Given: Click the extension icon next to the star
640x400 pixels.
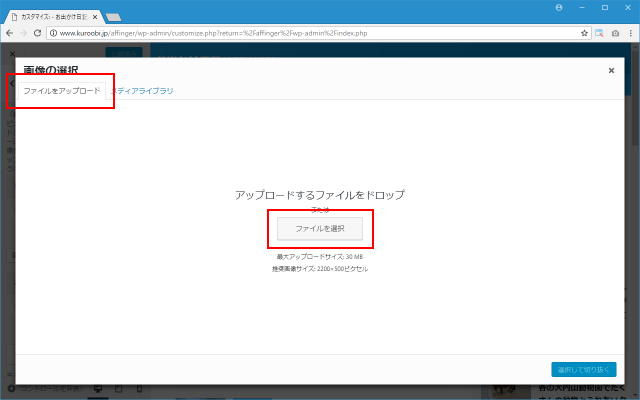Looking at the screenshot, I should tap(599, 33).
